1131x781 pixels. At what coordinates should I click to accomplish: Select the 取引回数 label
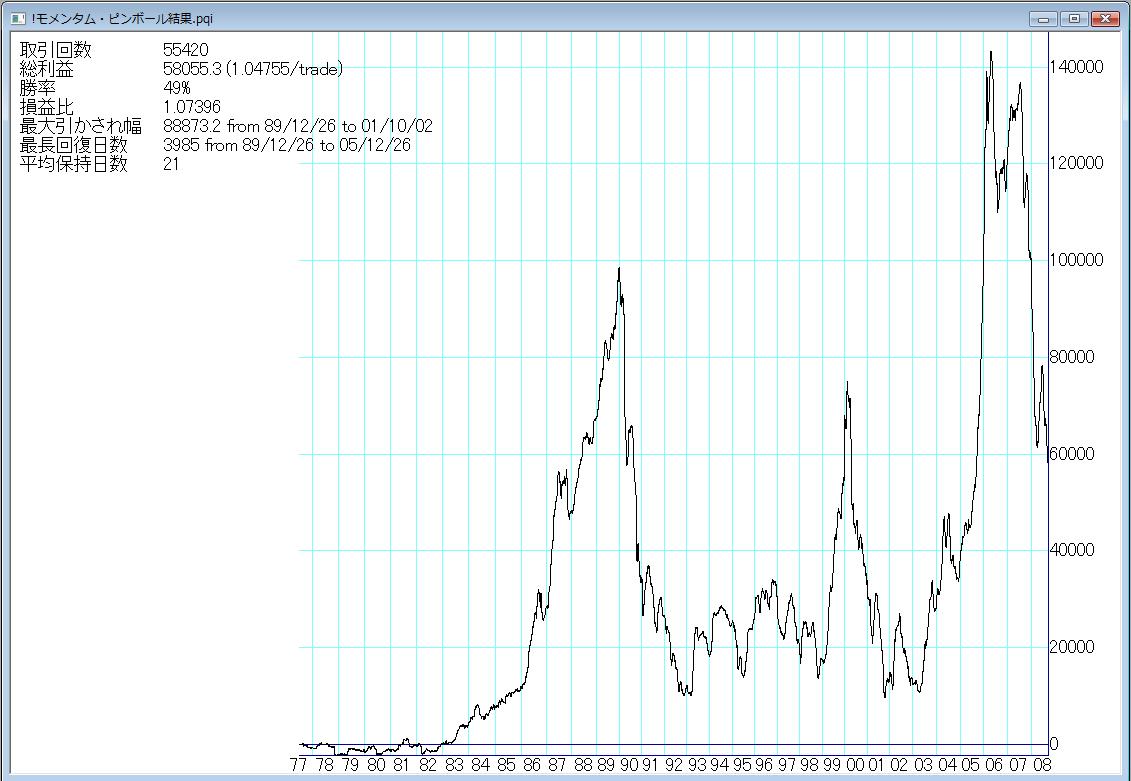[56, 50]
